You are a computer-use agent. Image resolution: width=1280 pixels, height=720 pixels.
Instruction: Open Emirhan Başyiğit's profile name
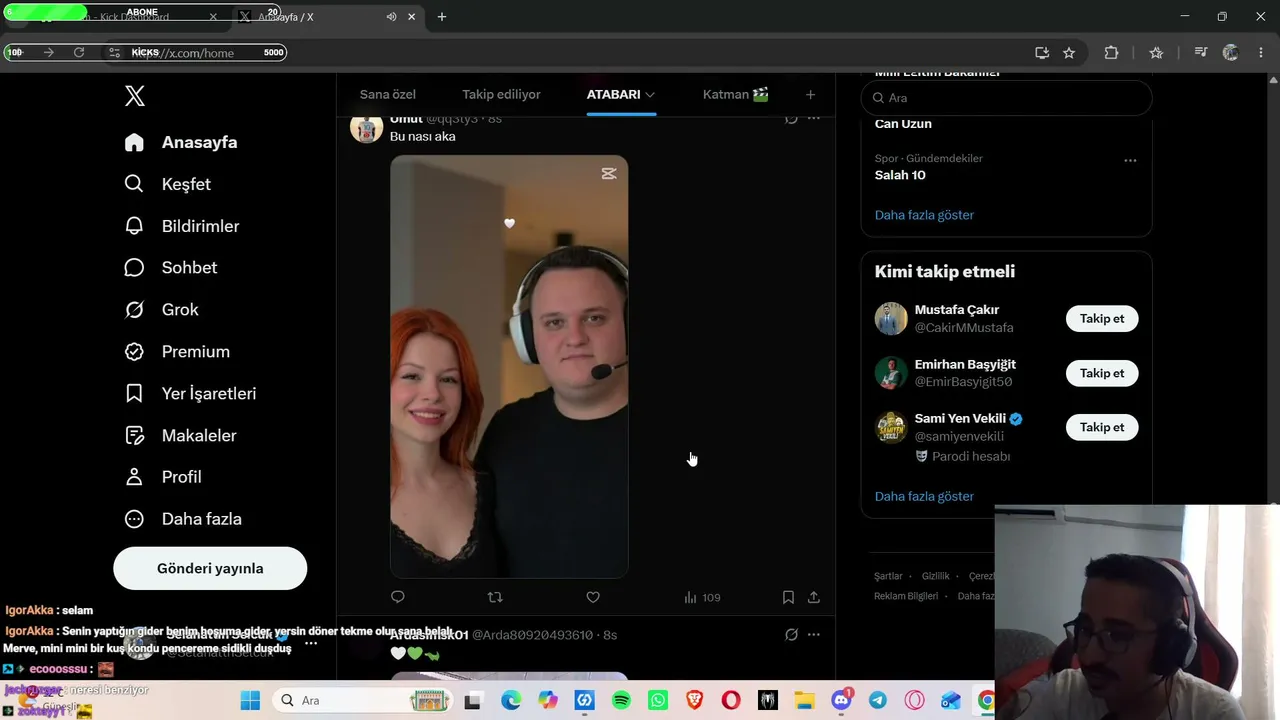pyautogui.click(x=965, y=364)
